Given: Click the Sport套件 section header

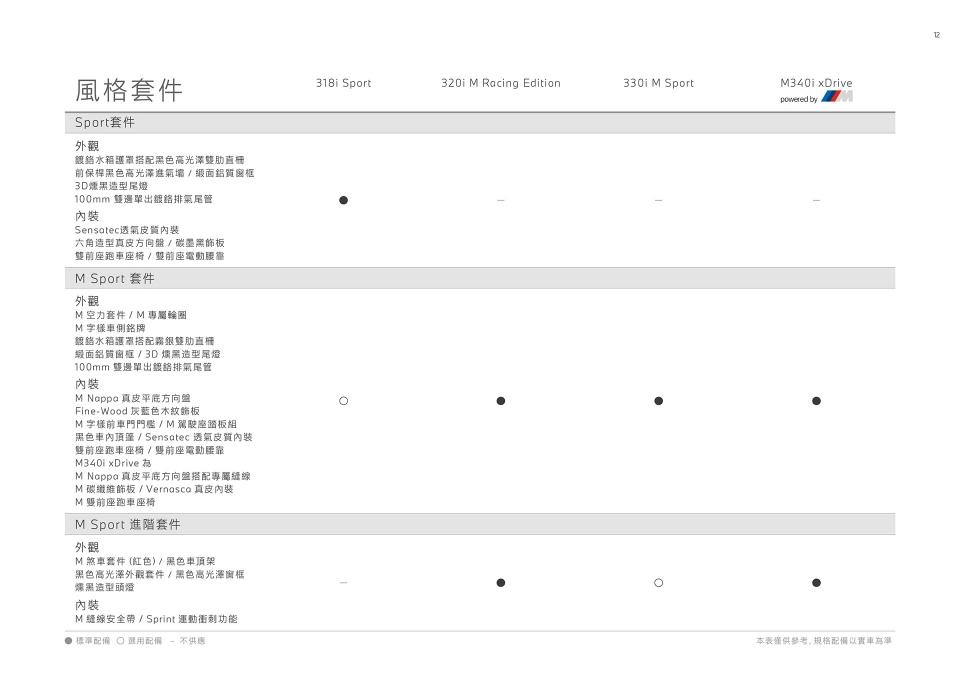Looking at the screenshot, I should (480, 122).
